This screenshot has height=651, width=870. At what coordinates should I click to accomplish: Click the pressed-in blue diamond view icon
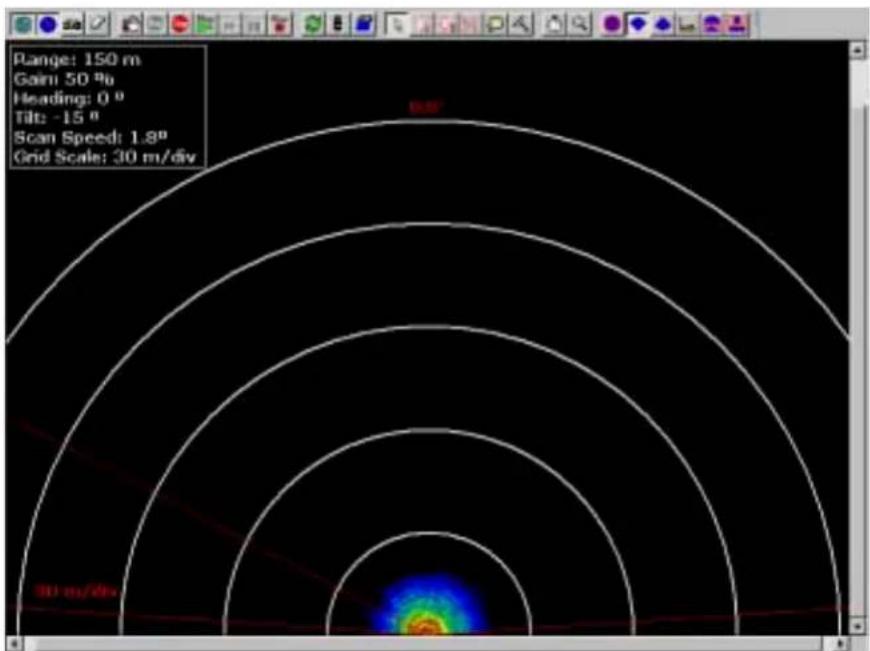638,24
